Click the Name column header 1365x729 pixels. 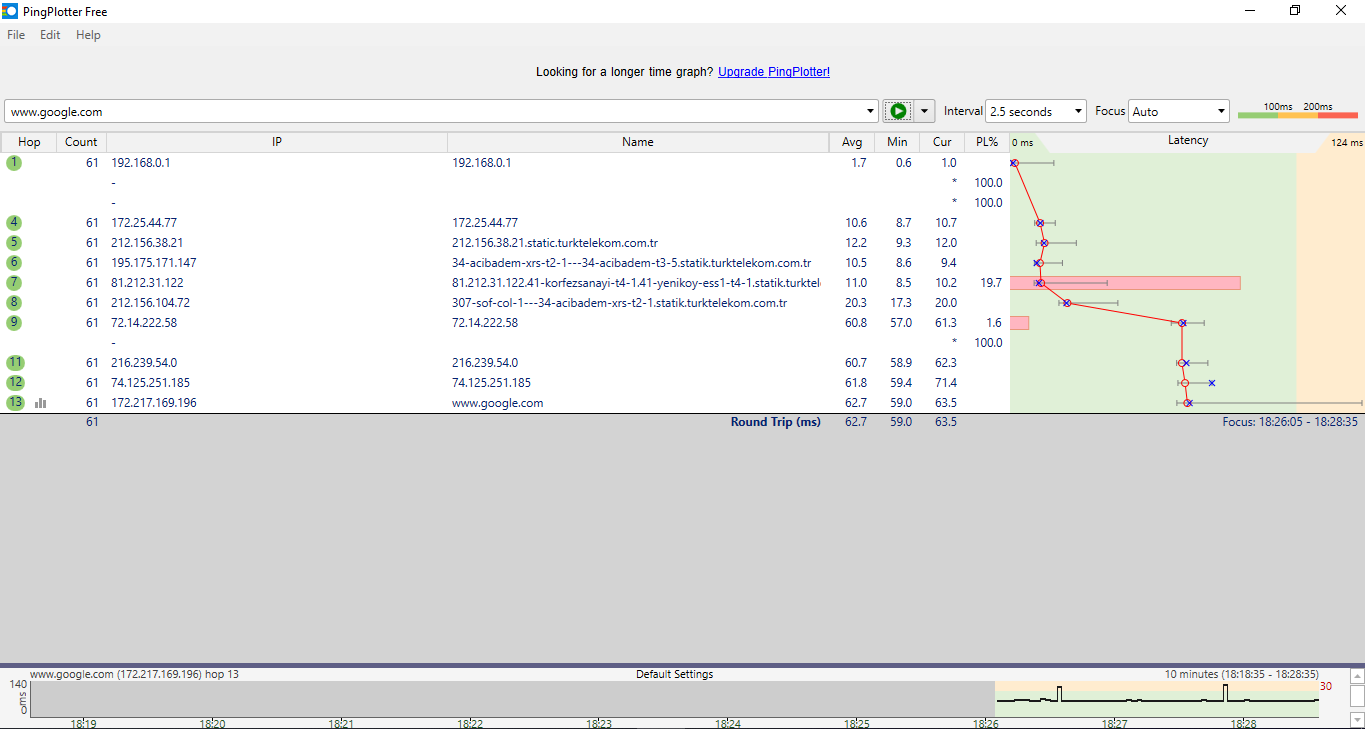point(638,142)
